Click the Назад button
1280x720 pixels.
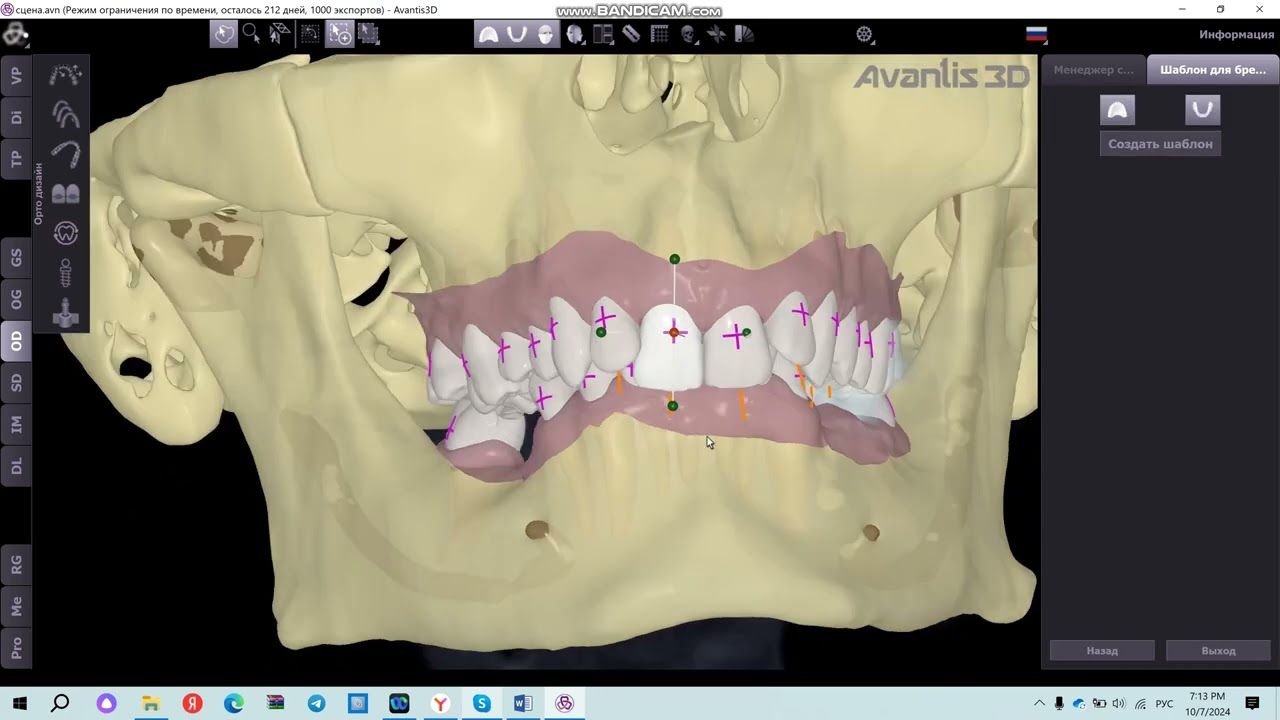pos(1101,651)
